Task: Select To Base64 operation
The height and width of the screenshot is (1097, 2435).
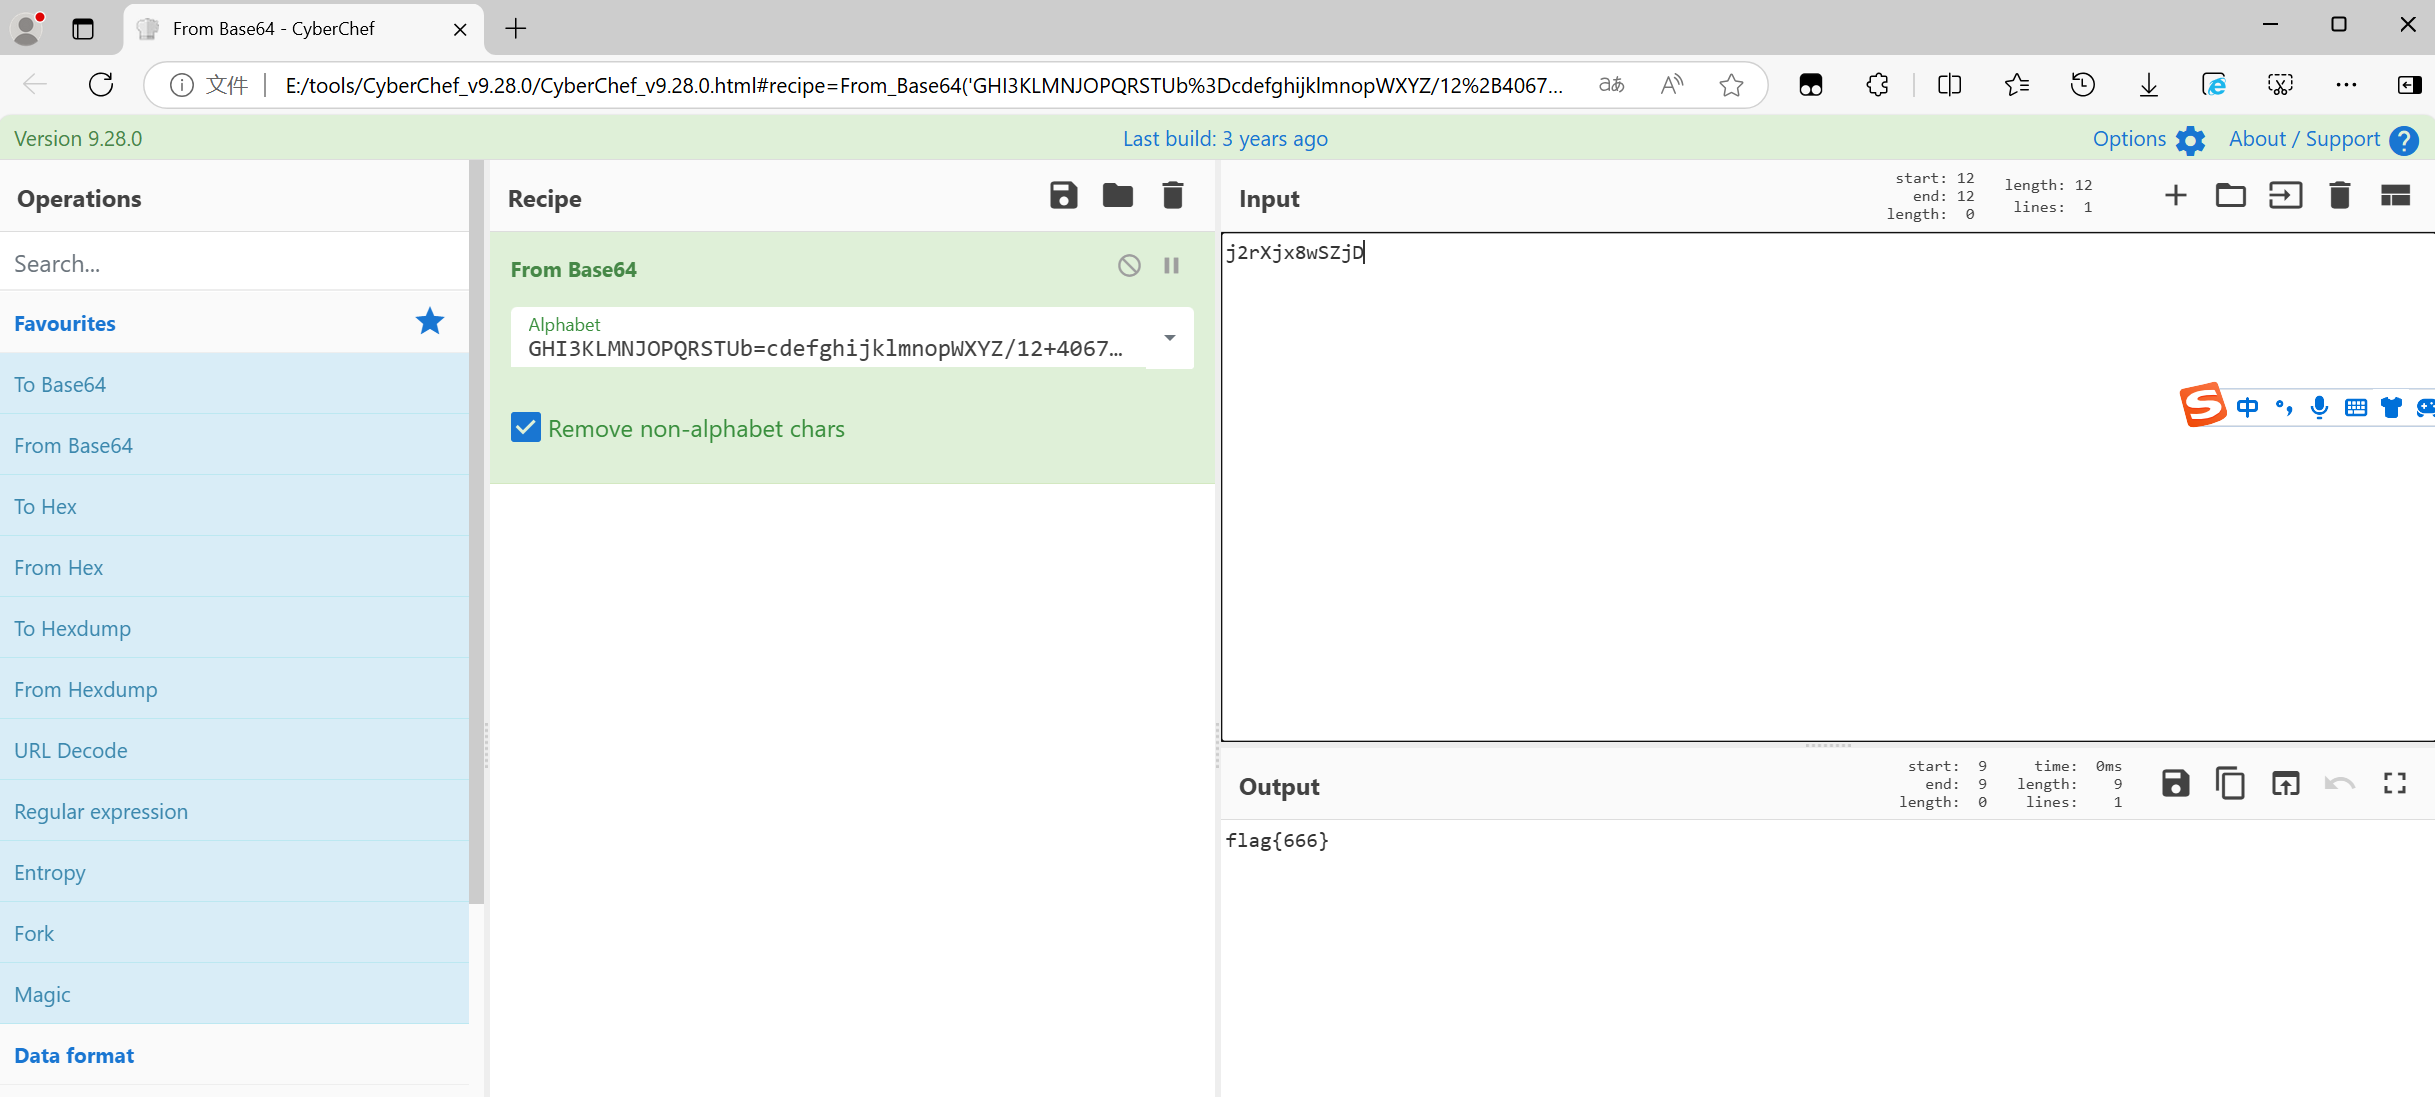Action: click(234, 384)
